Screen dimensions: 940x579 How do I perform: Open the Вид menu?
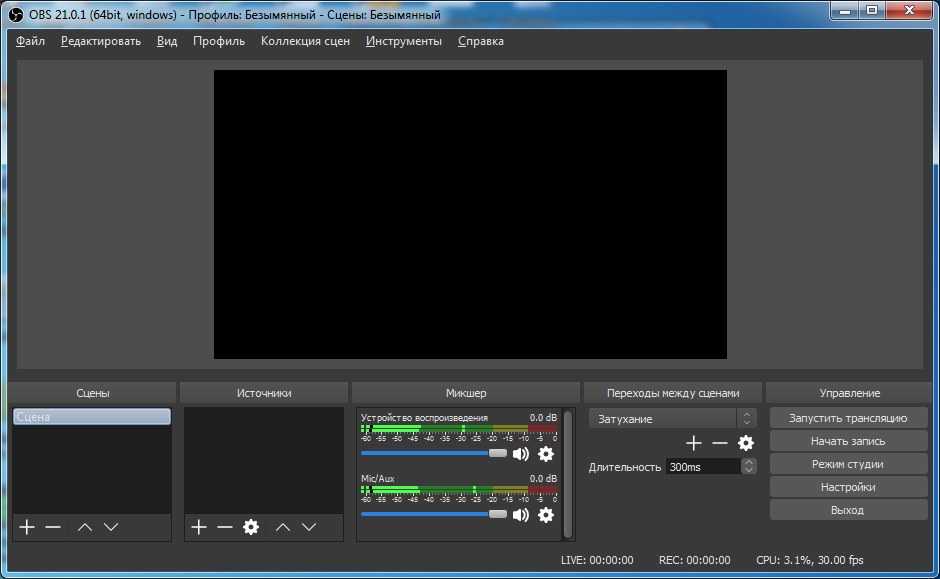click(167, 41)
